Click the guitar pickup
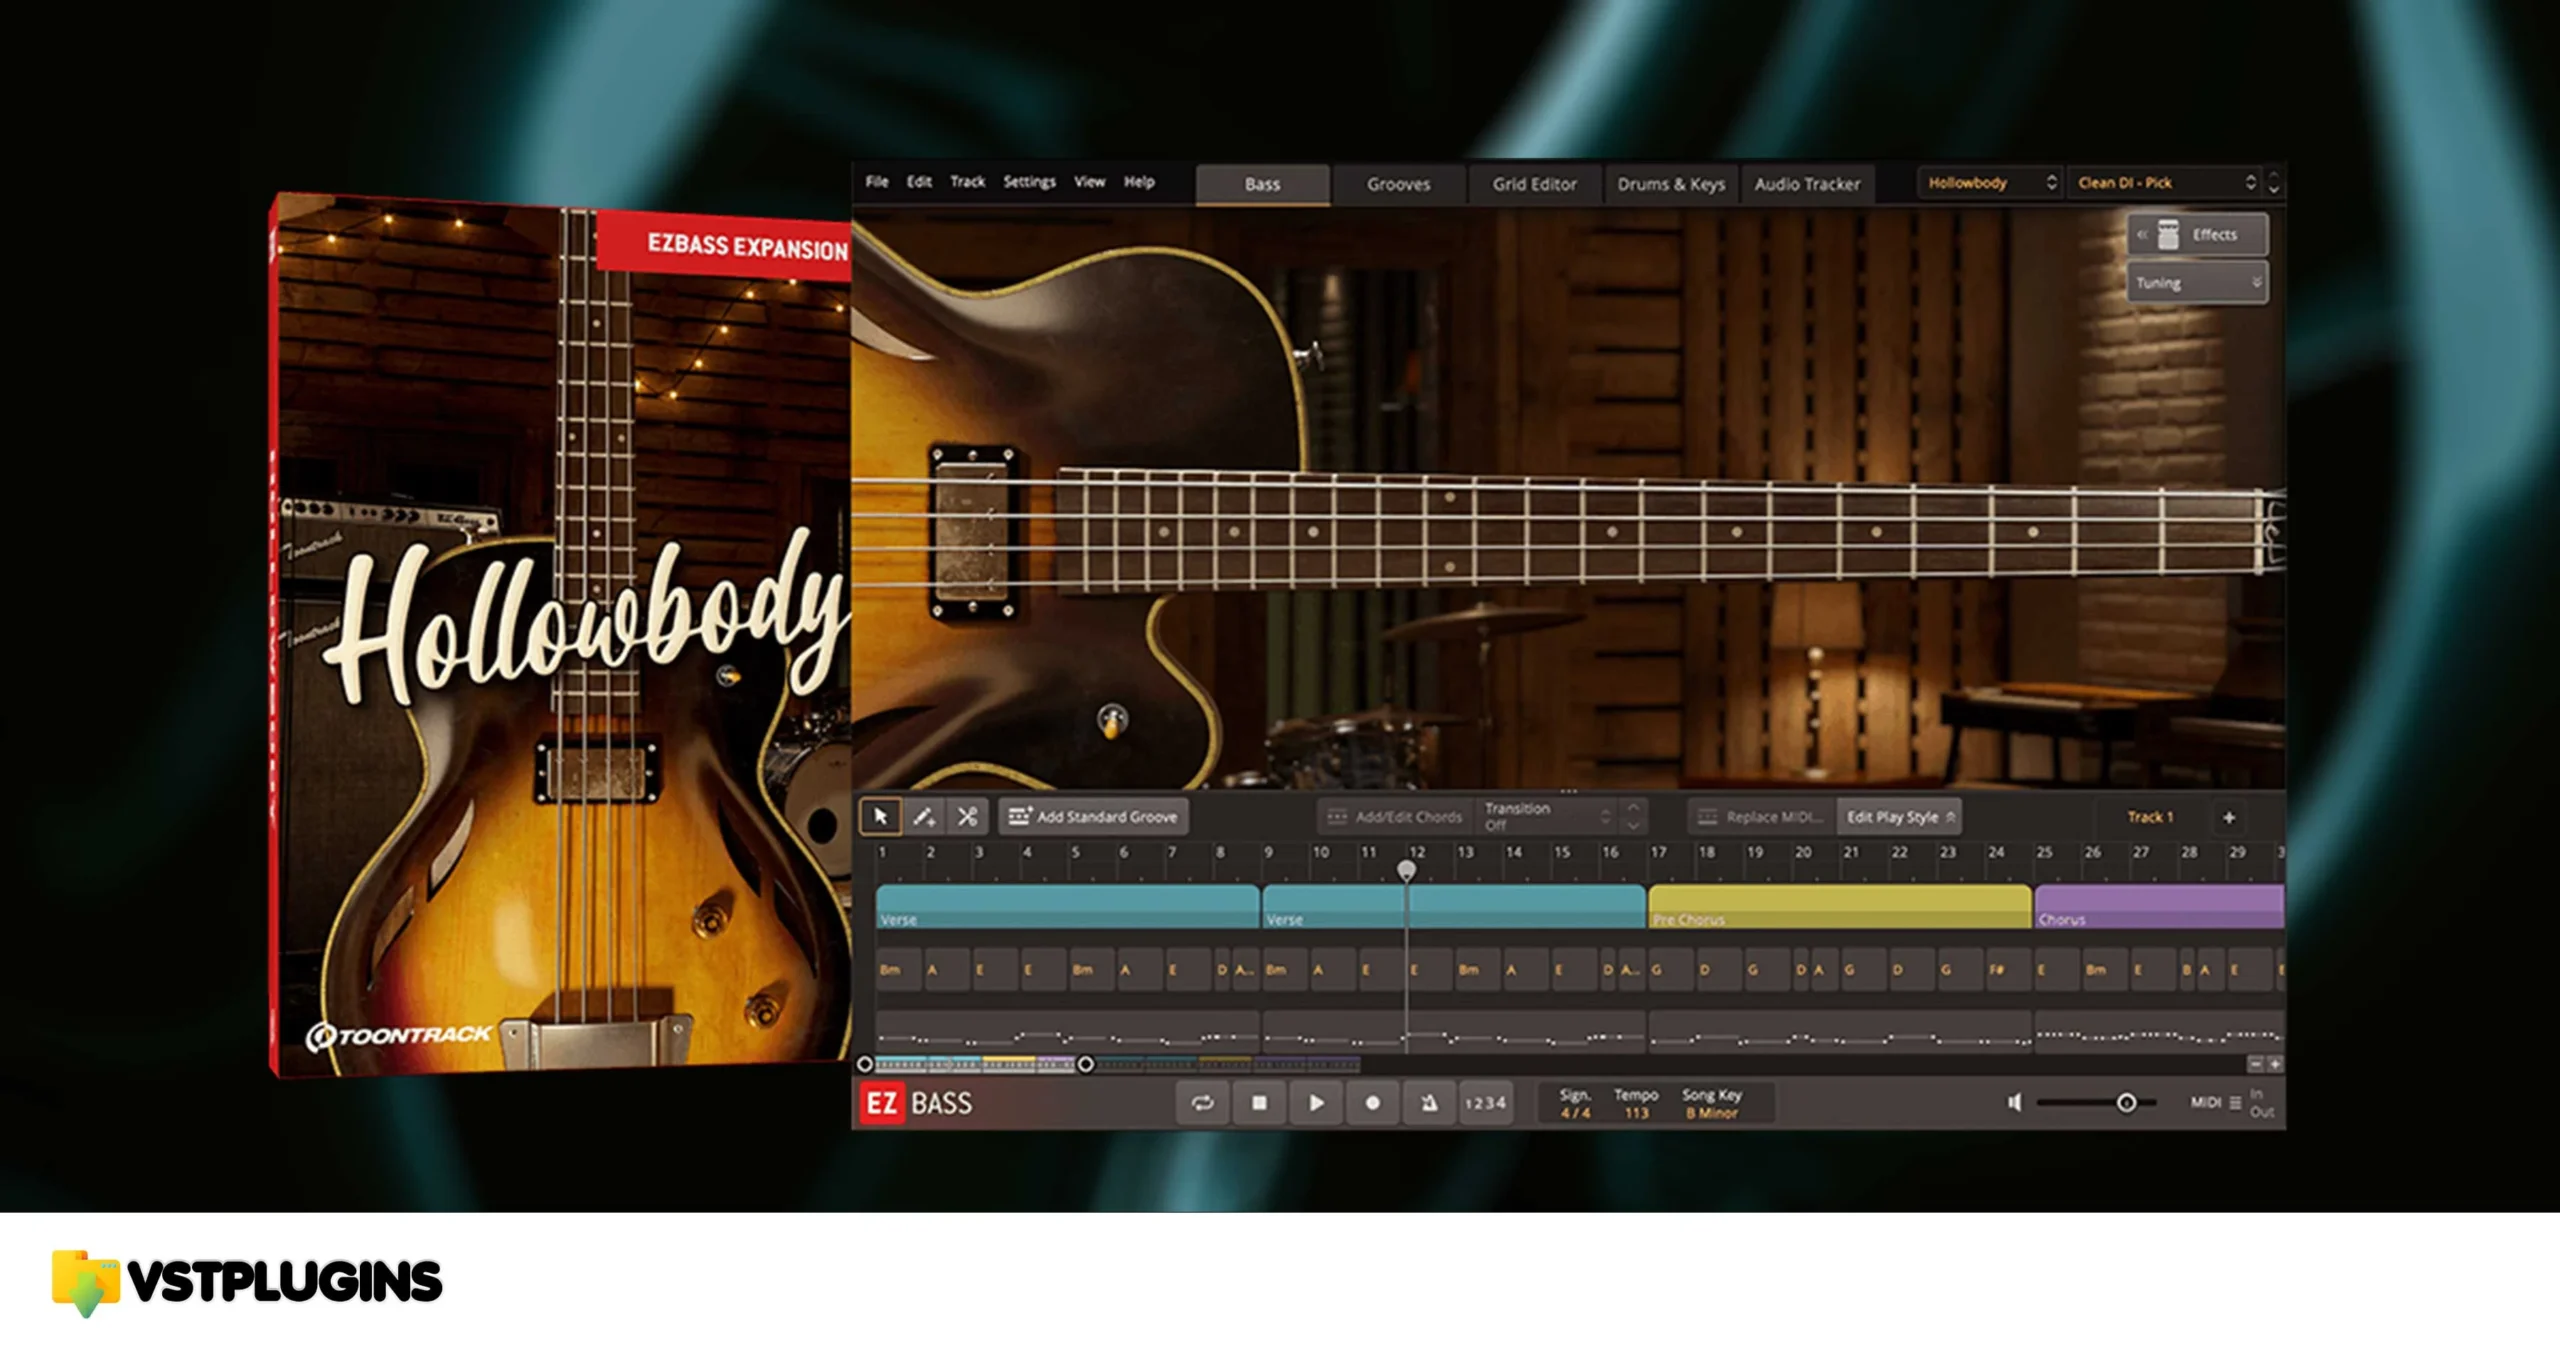The height and width of the screenshot is (1357, 2560). point(971,533)
